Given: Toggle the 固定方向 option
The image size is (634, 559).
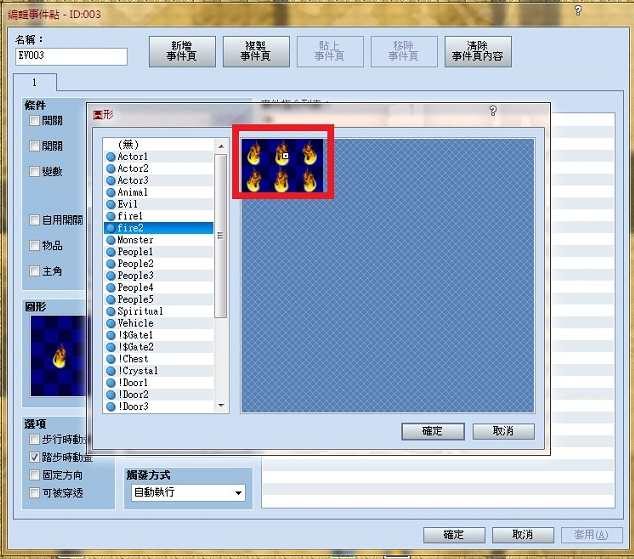Looking at the screenshot, I should [x=34, y=475].
